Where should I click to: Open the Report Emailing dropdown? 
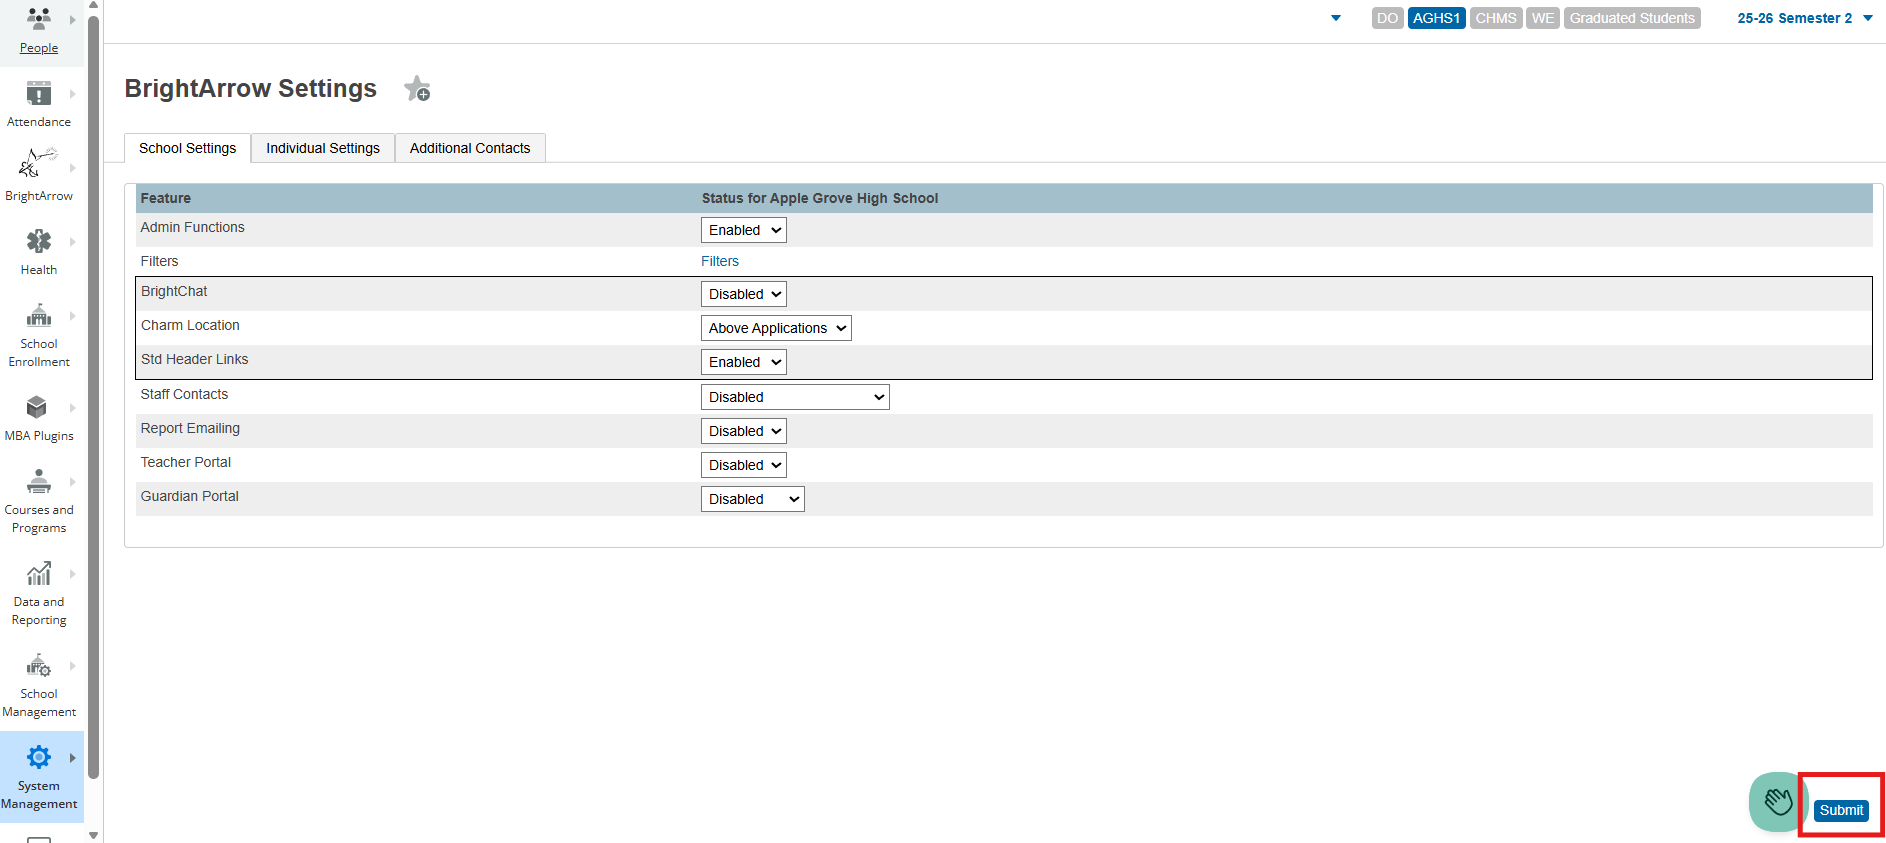(743, 431)
